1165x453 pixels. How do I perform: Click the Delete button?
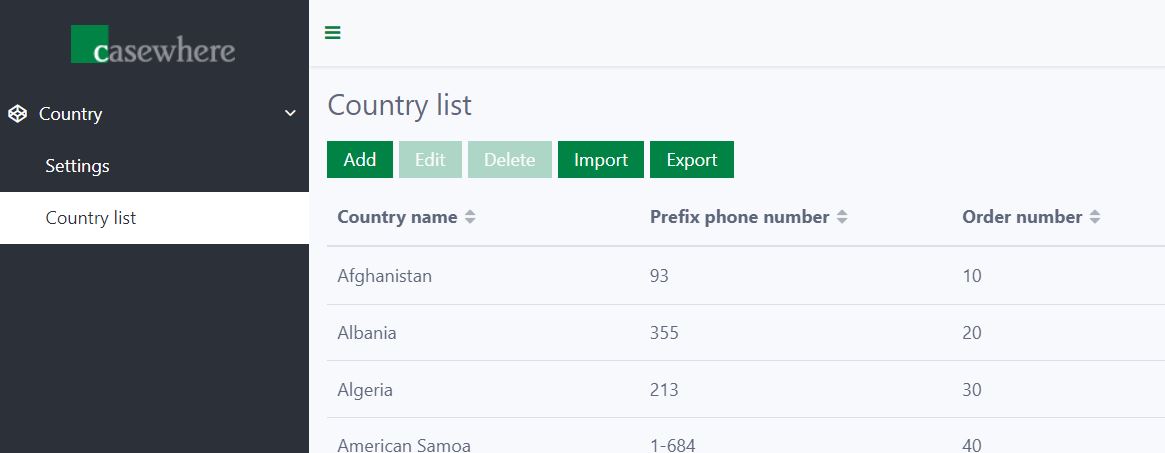(x=510, y=160)
